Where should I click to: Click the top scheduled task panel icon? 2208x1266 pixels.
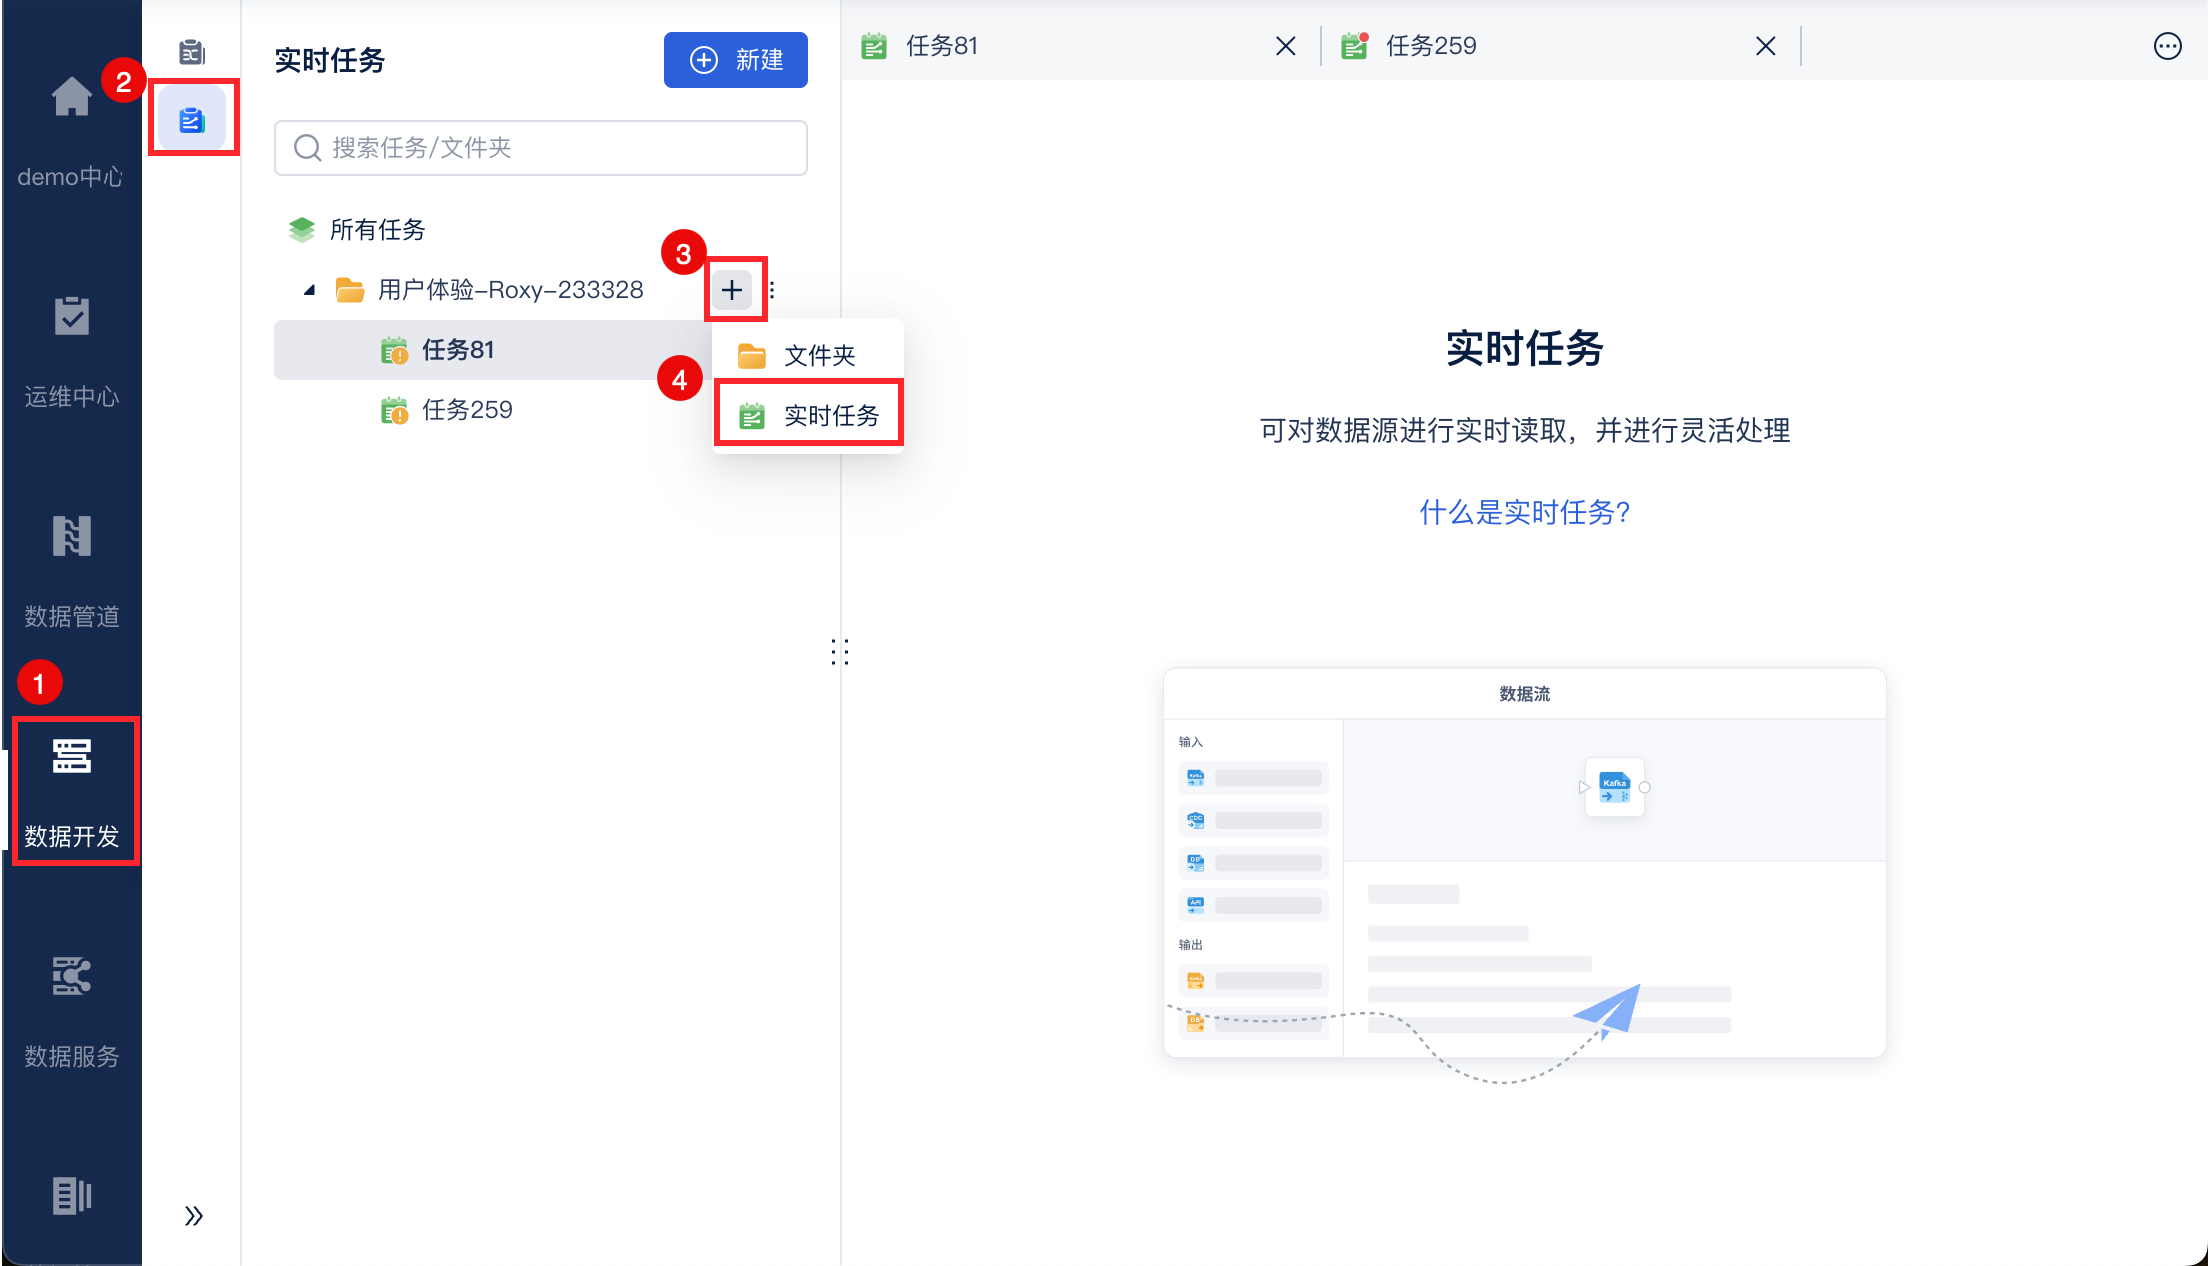point(192,52)
